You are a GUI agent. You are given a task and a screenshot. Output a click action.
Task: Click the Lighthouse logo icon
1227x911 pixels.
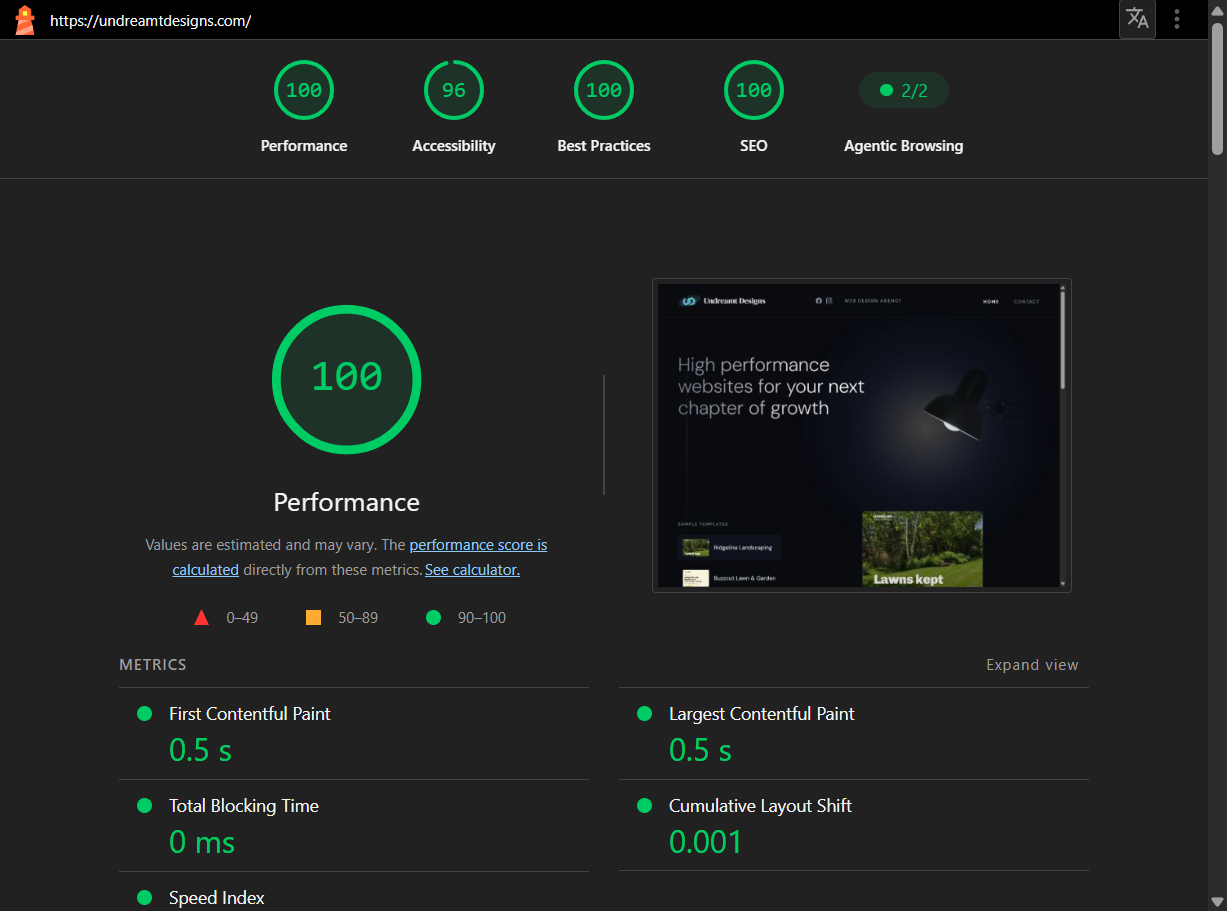pyautogui.click(x=25, y=20)
